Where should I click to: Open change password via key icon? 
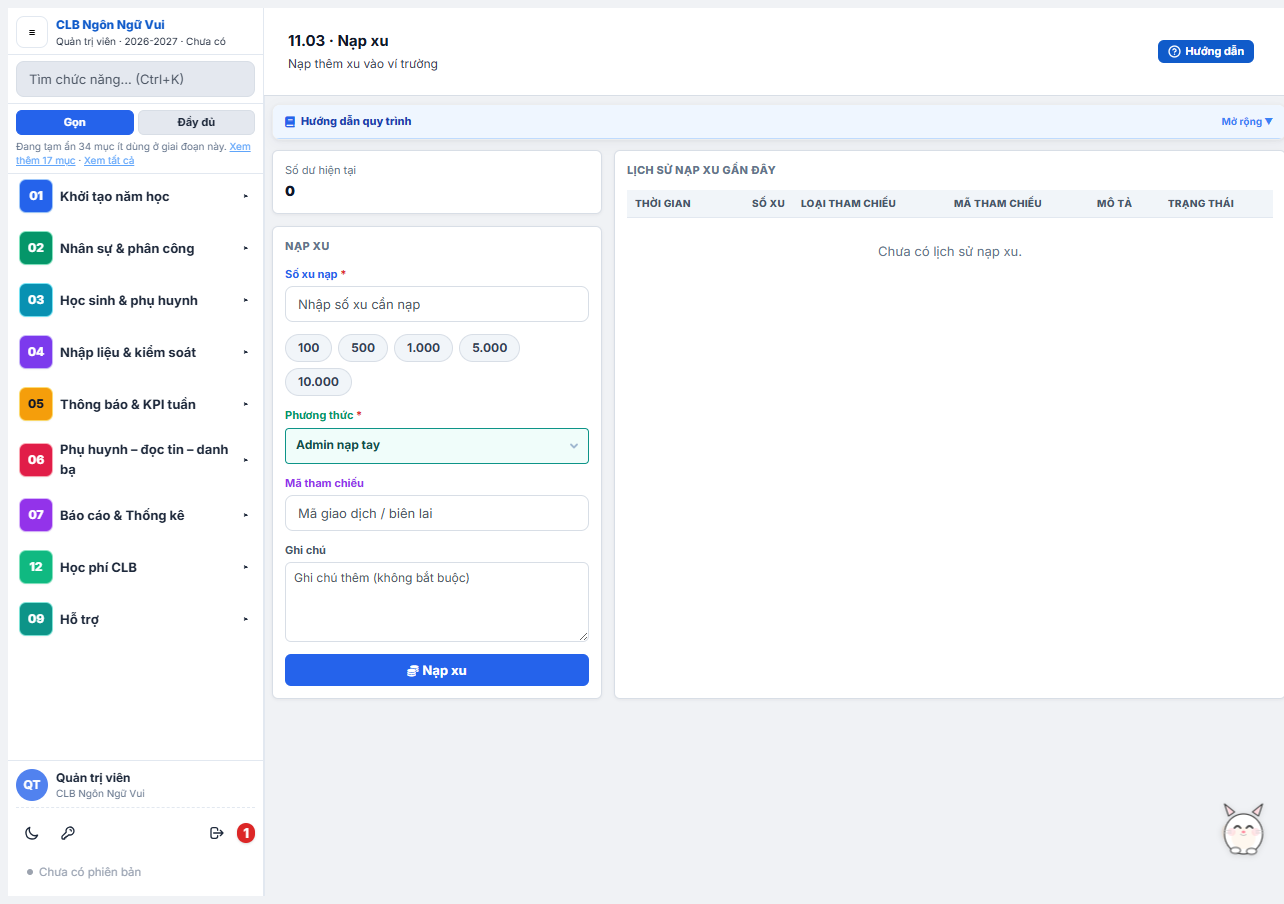pos(68,833)
